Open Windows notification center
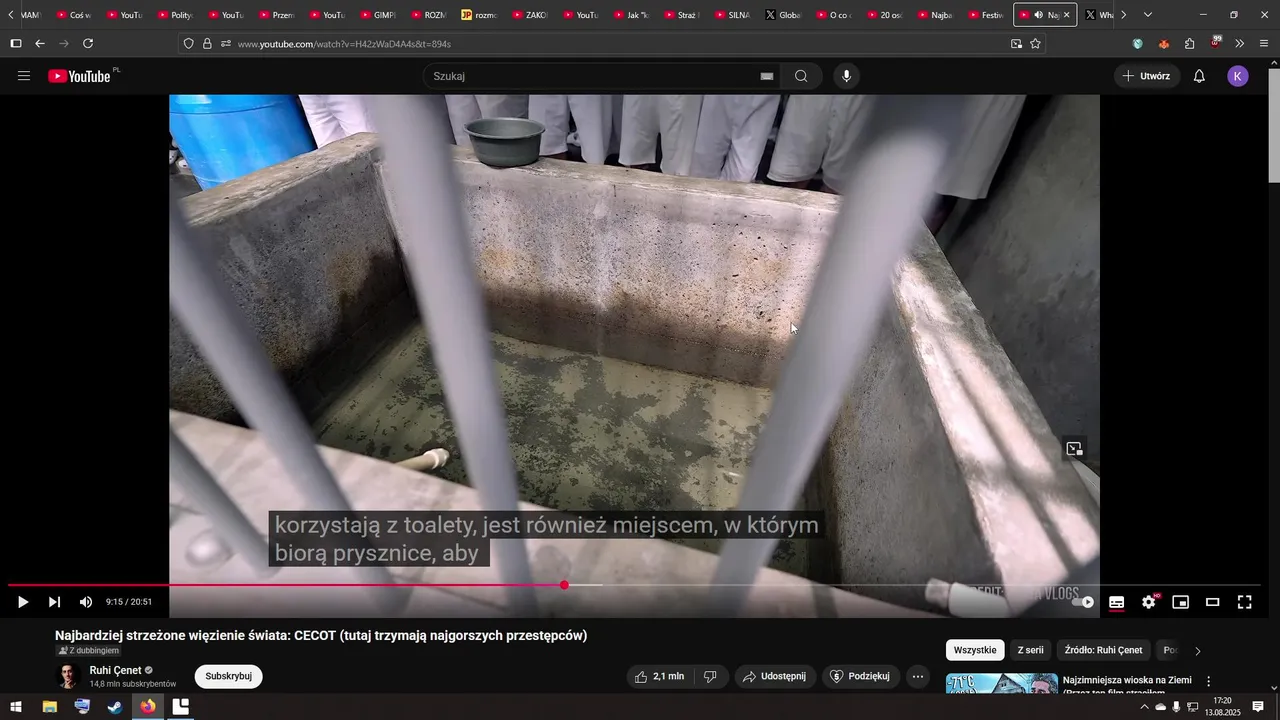 (x=1258, y=707)
